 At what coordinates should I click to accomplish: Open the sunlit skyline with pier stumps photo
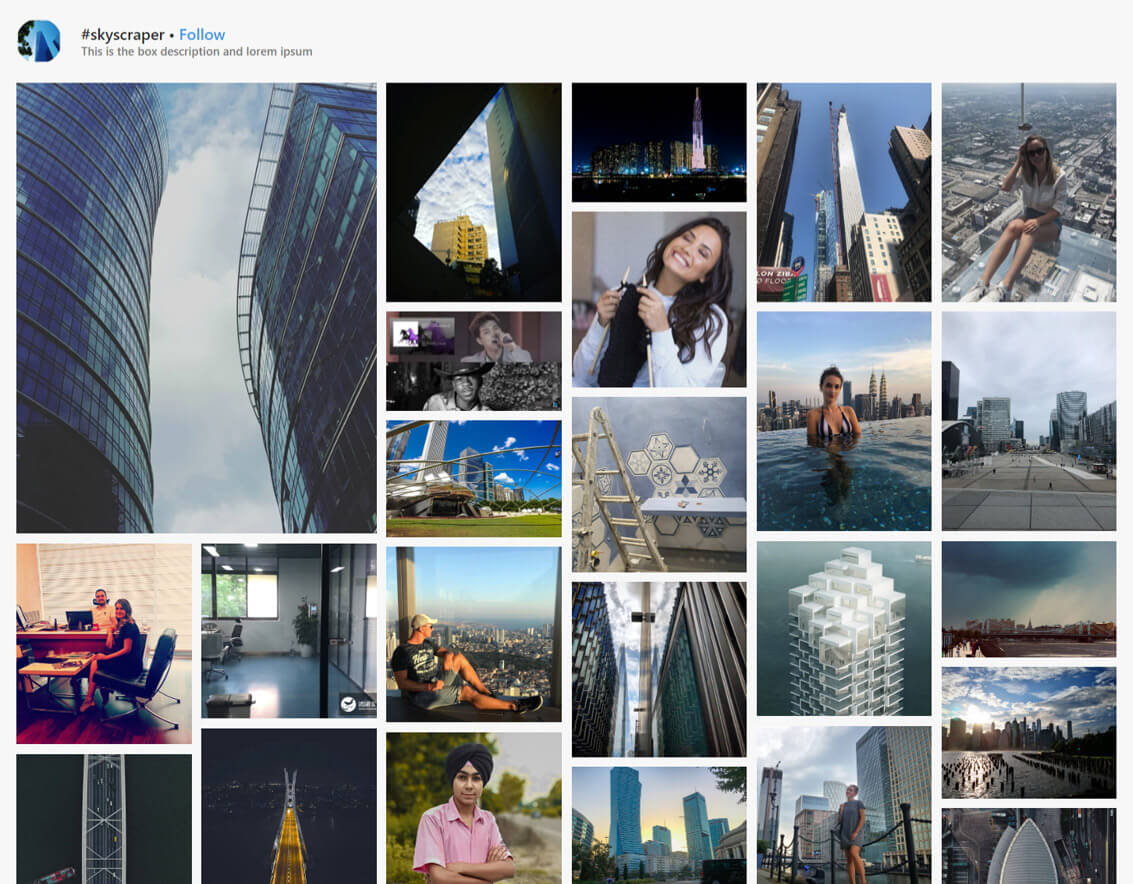click(x=1029, y=733)
